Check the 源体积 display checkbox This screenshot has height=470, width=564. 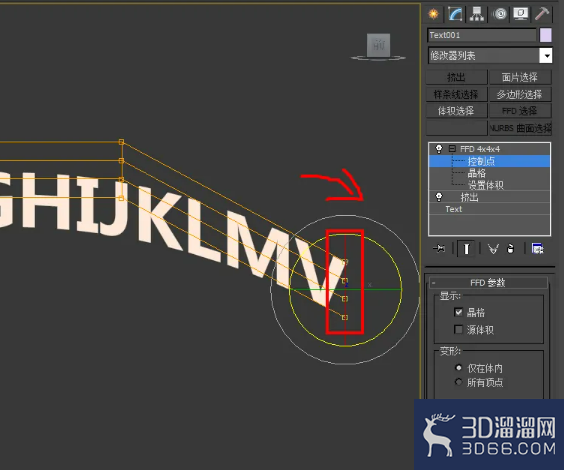[458, 329]
